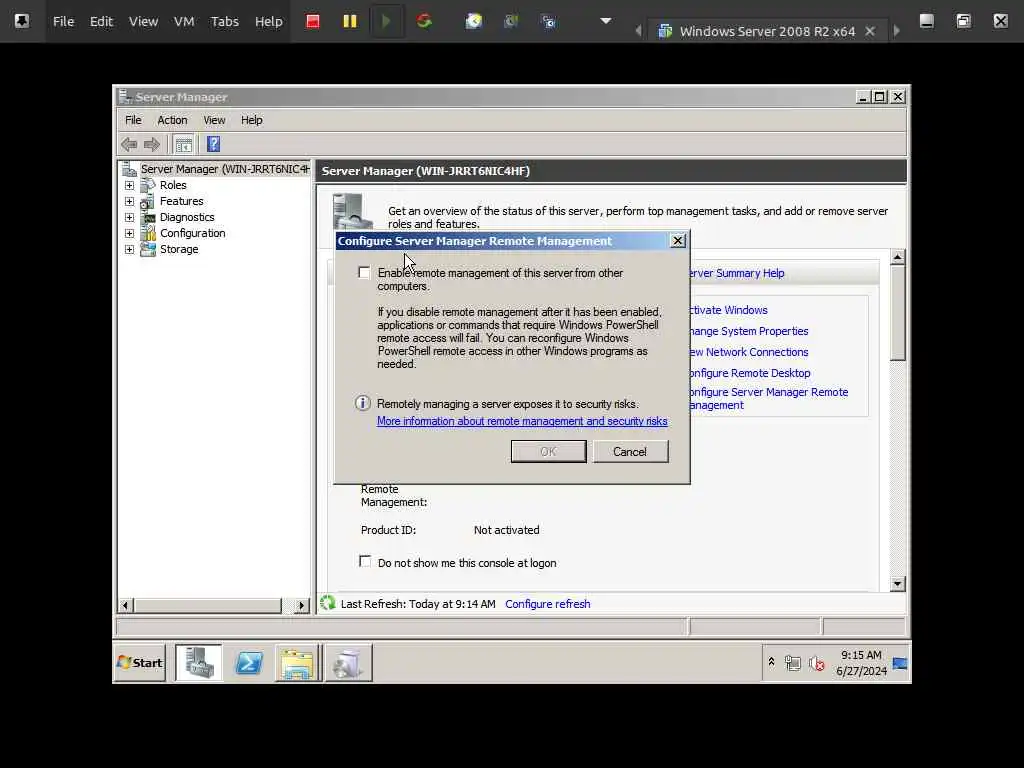Click the forward arrow in Server Manager toolbar

click(x=152, y=144)
